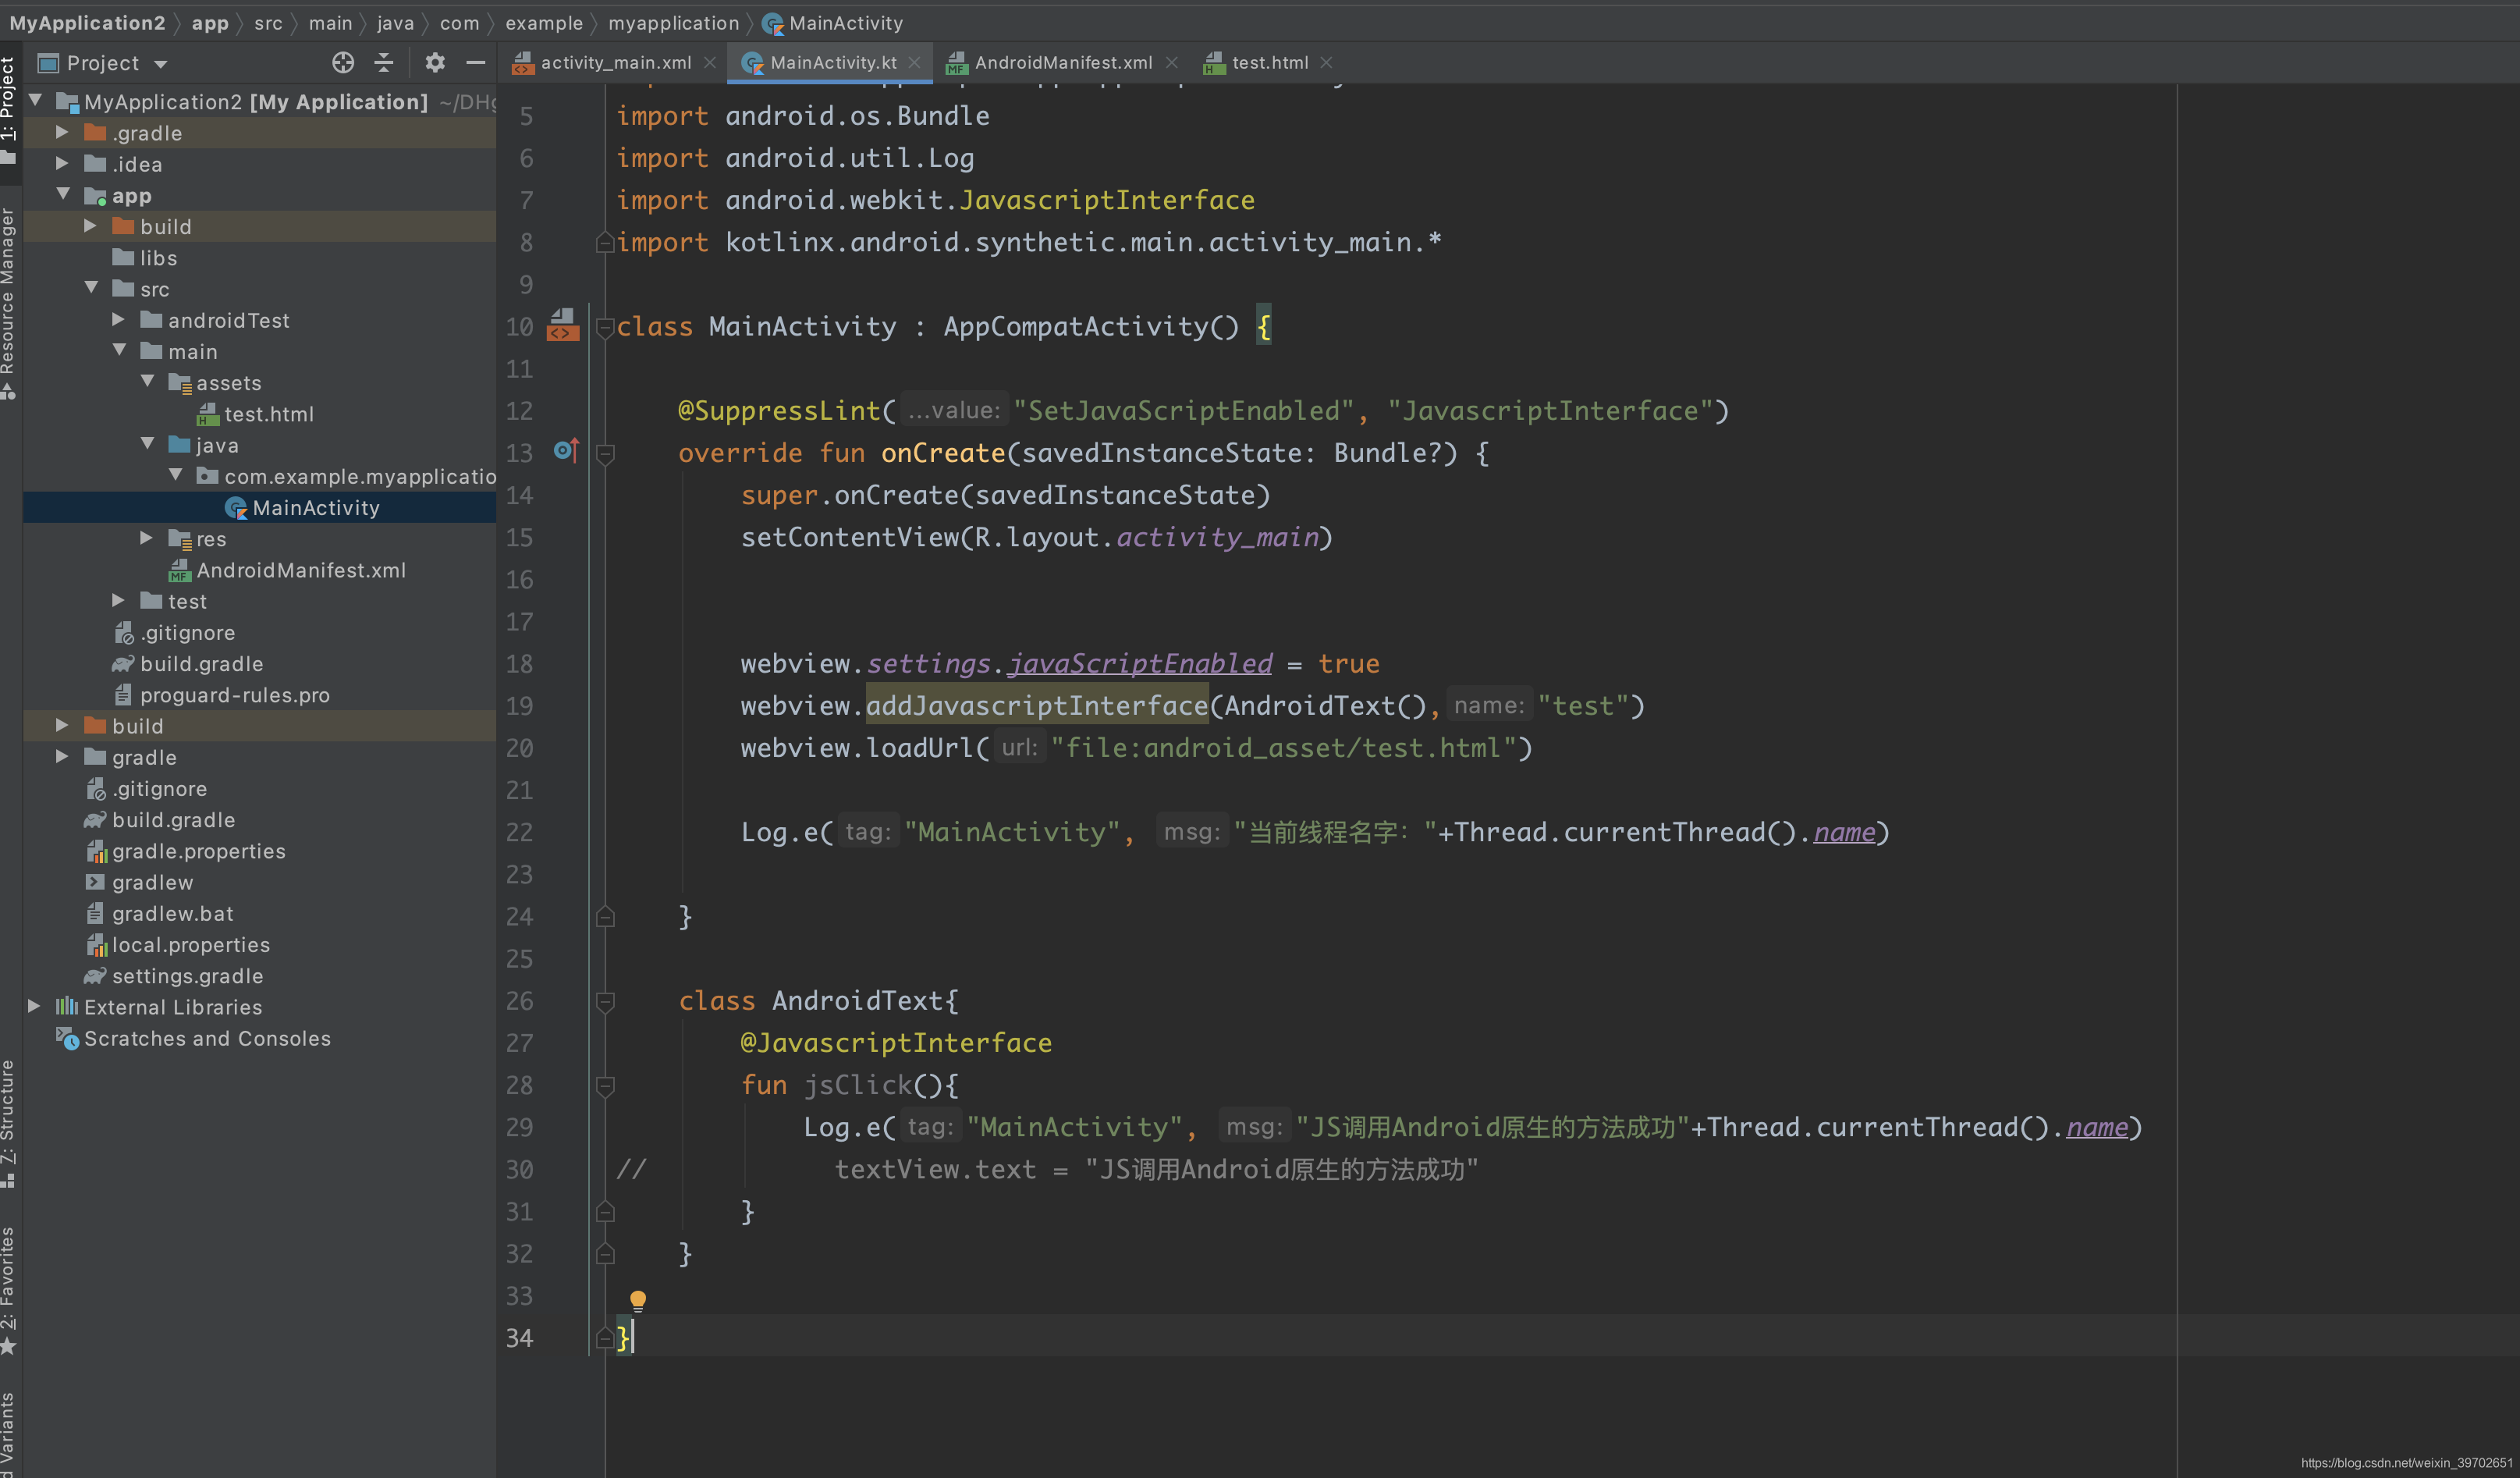
Task: Collapse the app module folder
Action: (63, 195)
